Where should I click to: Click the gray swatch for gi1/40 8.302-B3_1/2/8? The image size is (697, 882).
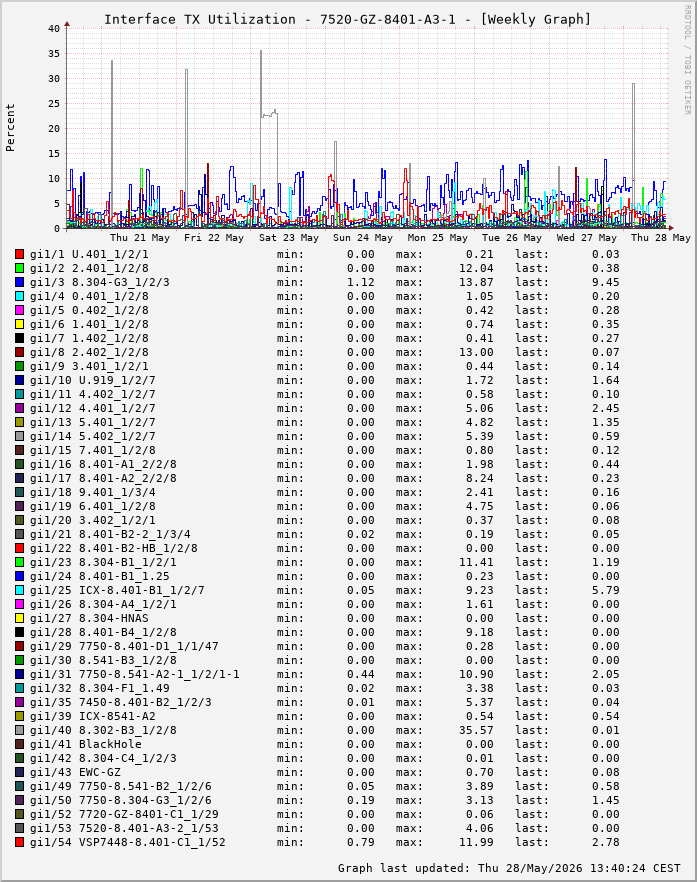point(20,730)
